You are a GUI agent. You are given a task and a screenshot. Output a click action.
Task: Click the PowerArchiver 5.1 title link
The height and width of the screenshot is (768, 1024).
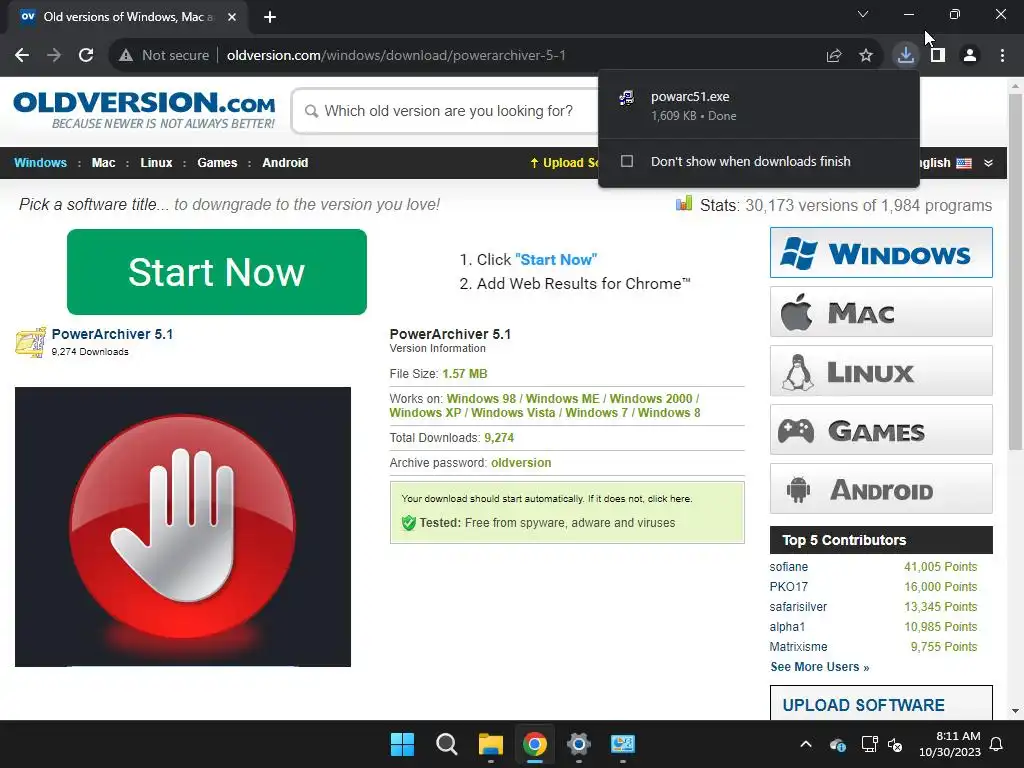[x=112, y=334]
